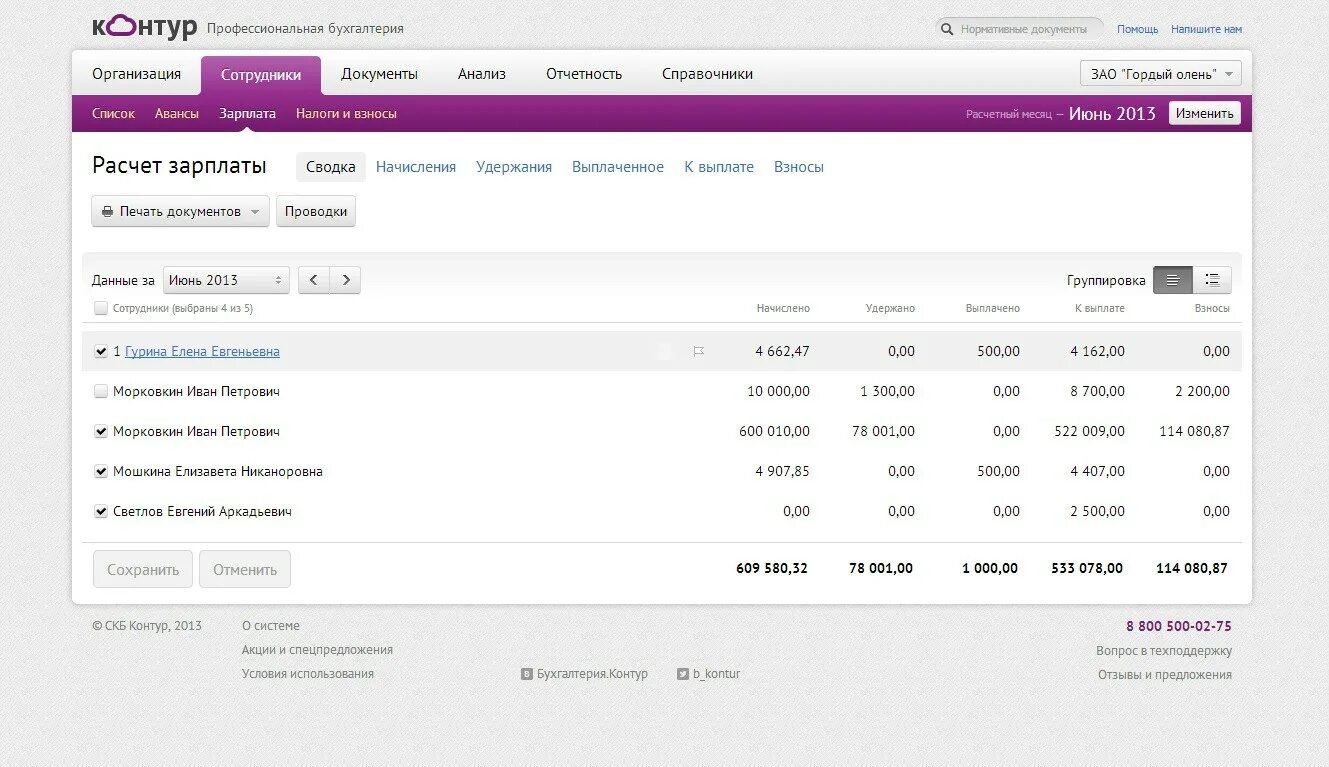
Task: Open Акции и спецпредложения footer link
Action: click(317, 650)
